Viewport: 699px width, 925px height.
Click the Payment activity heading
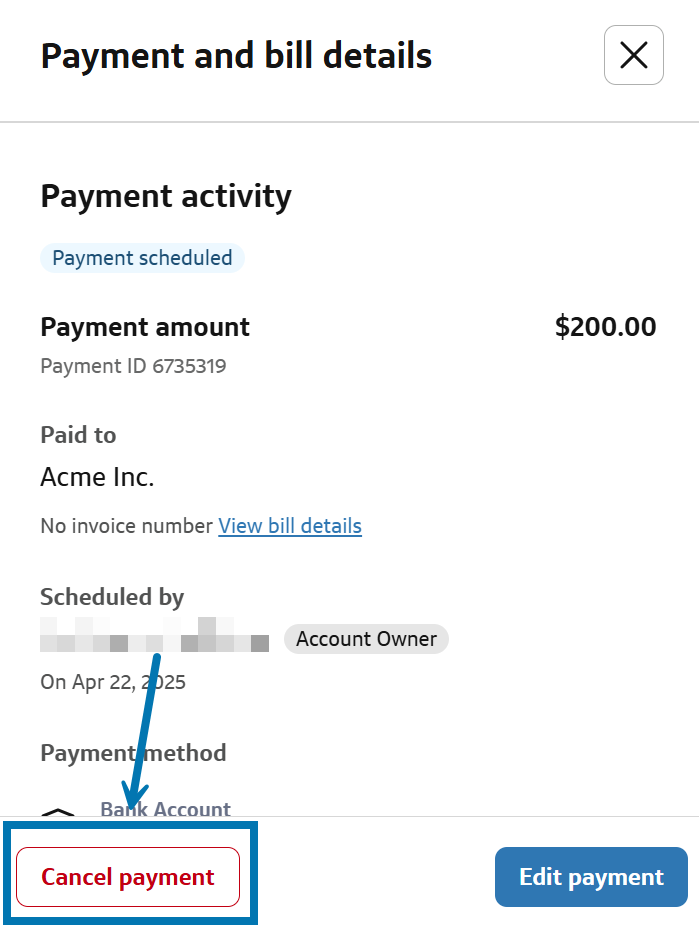pyautogui.click(x=166, y=196)
